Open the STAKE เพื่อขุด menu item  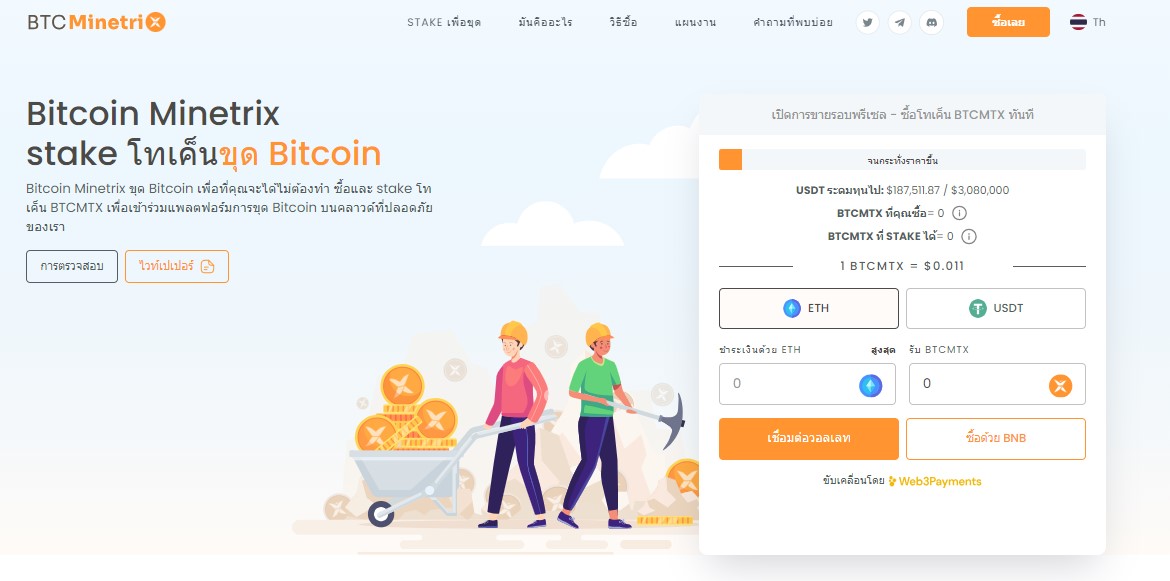pos(444,22)
